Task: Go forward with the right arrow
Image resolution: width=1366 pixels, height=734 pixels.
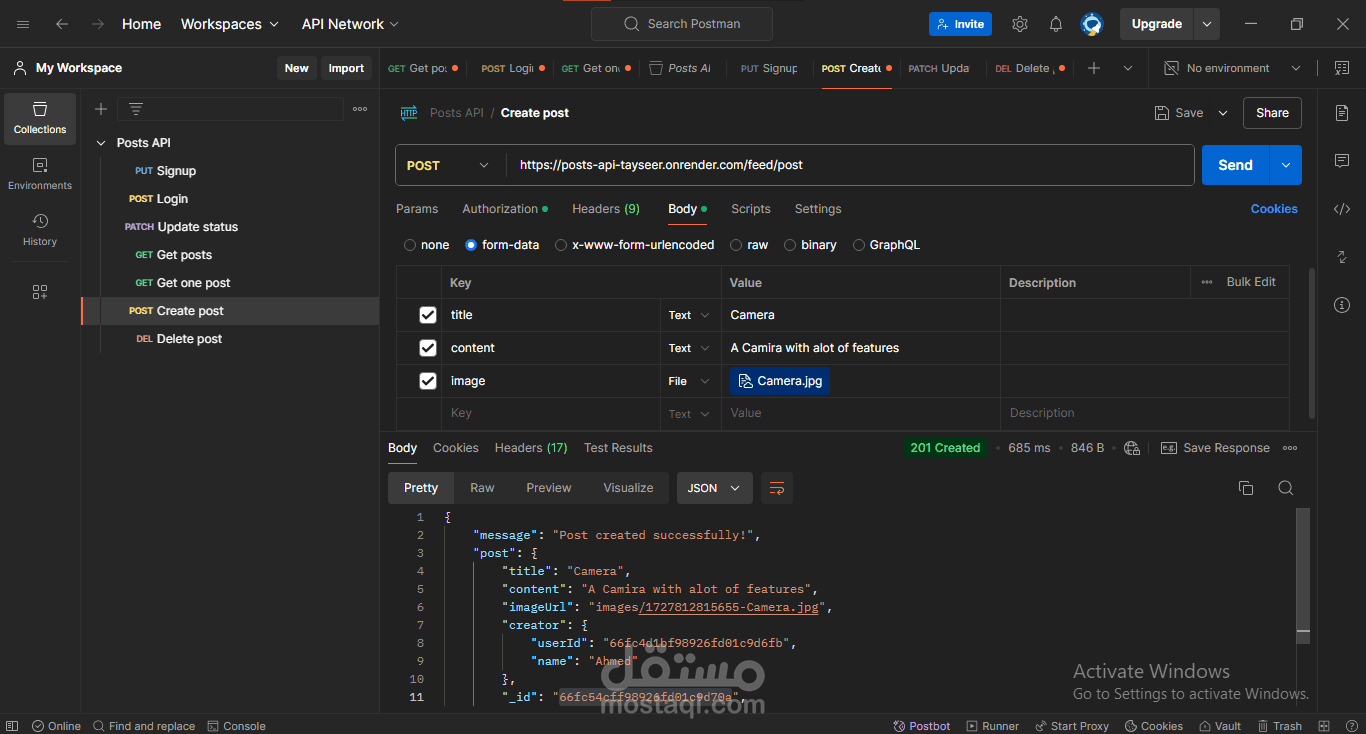Action: point(97,24)
